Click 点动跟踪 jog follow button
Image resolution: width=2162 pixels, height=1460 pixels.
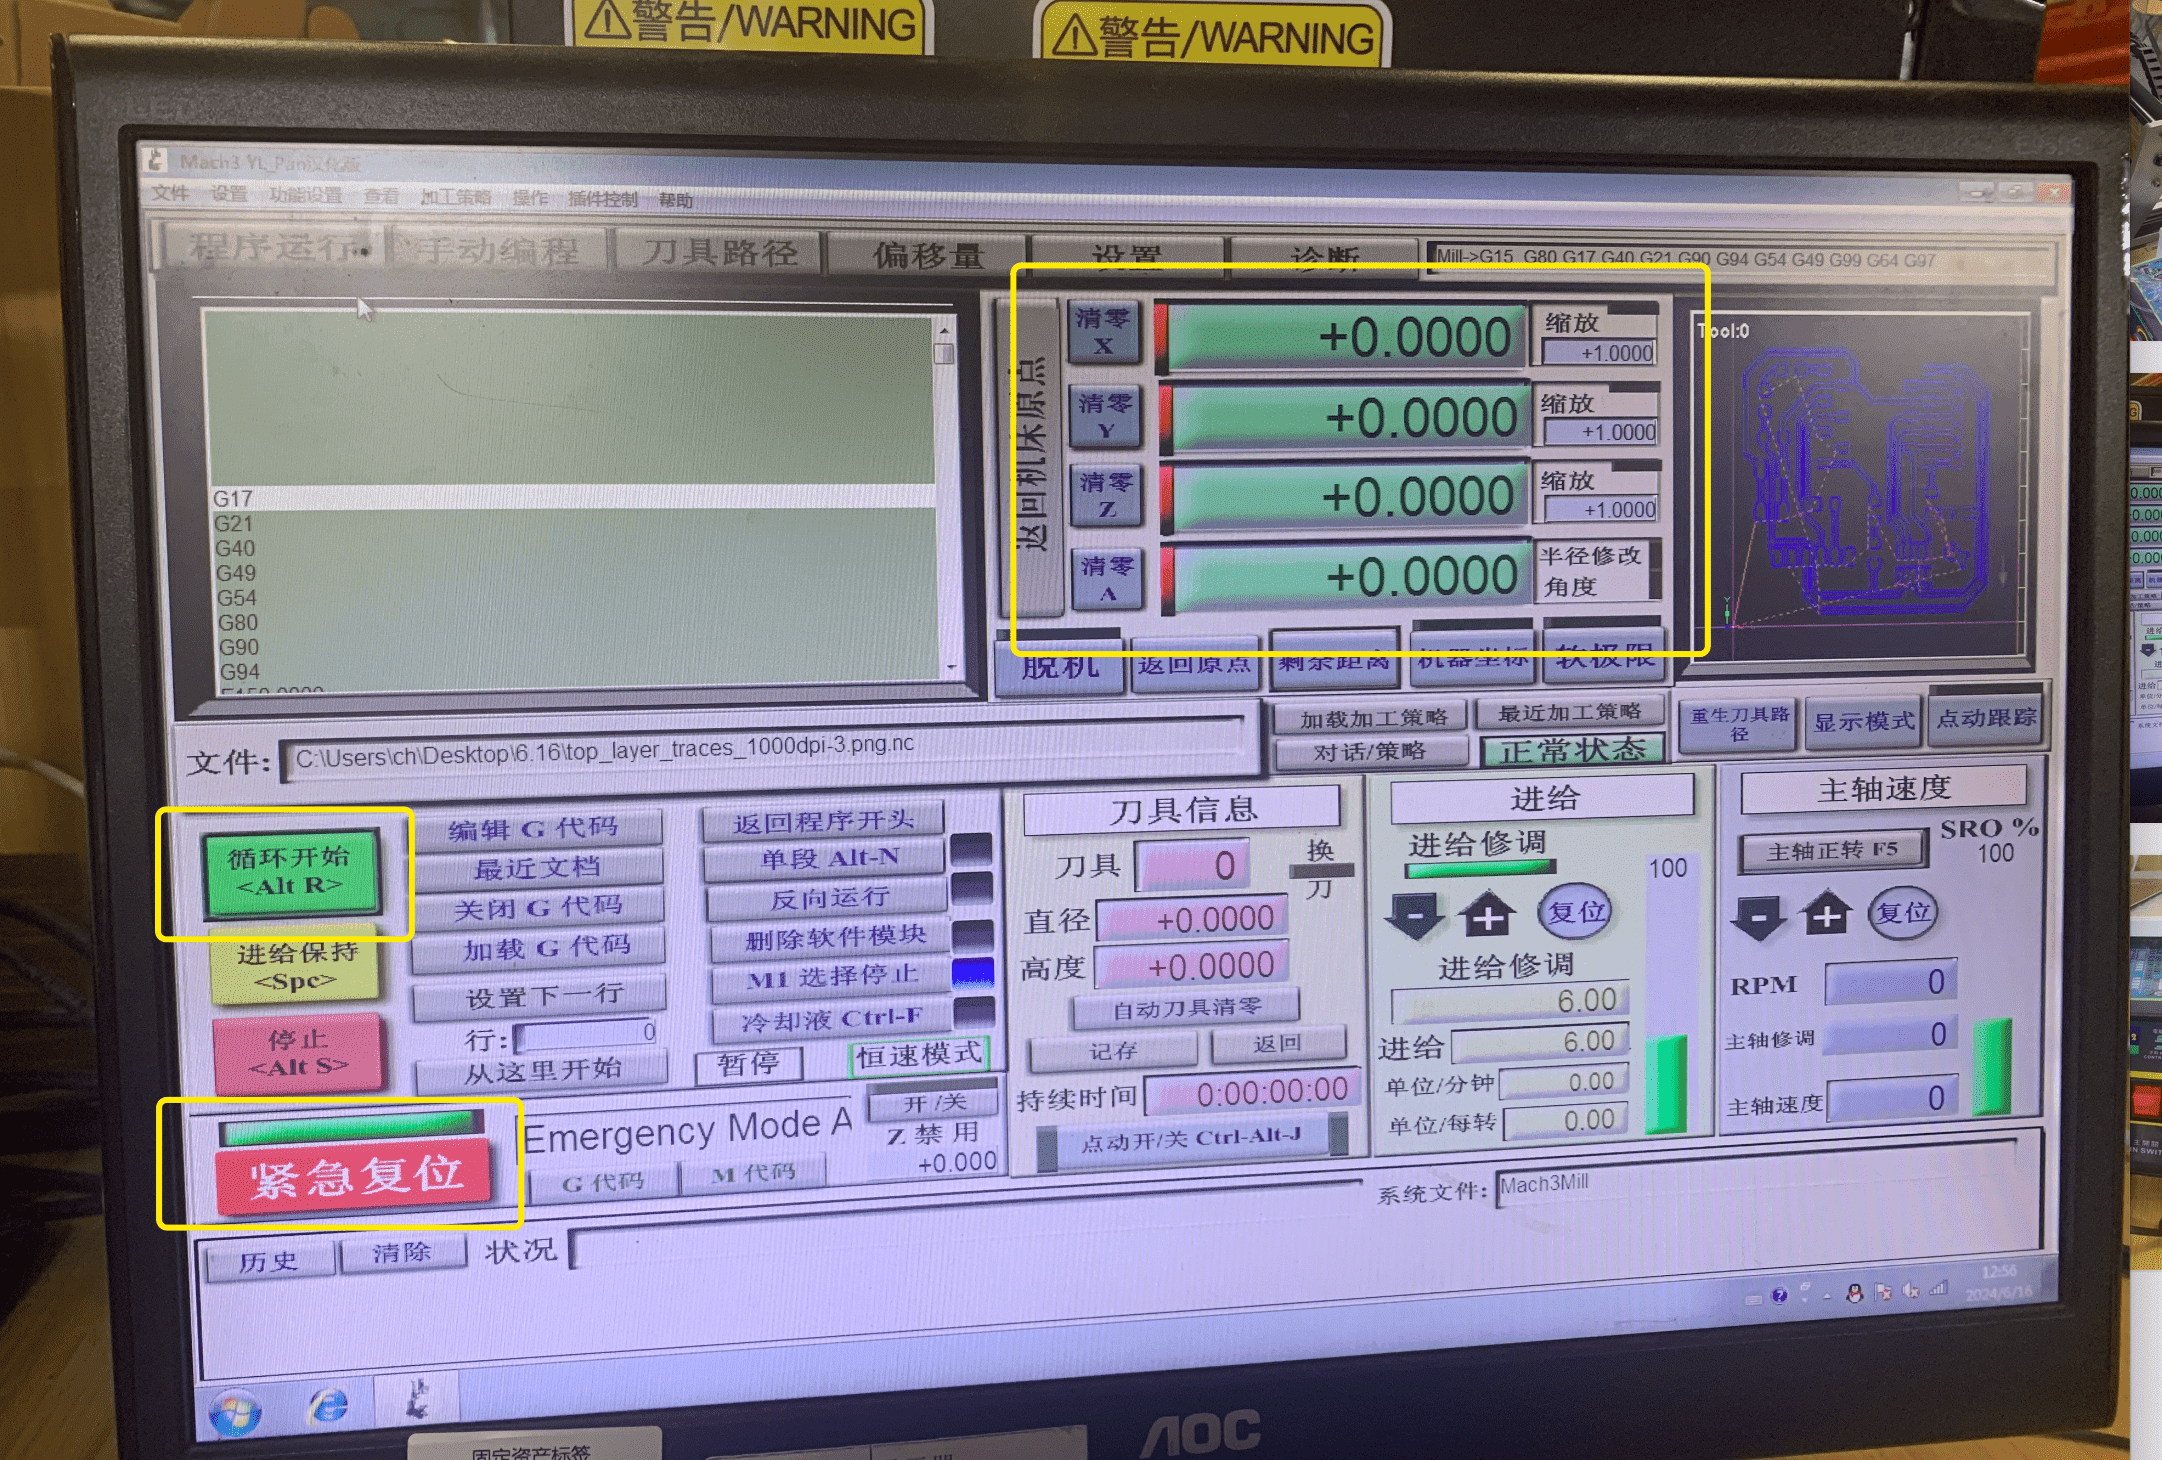click(x=1986, y=717)
